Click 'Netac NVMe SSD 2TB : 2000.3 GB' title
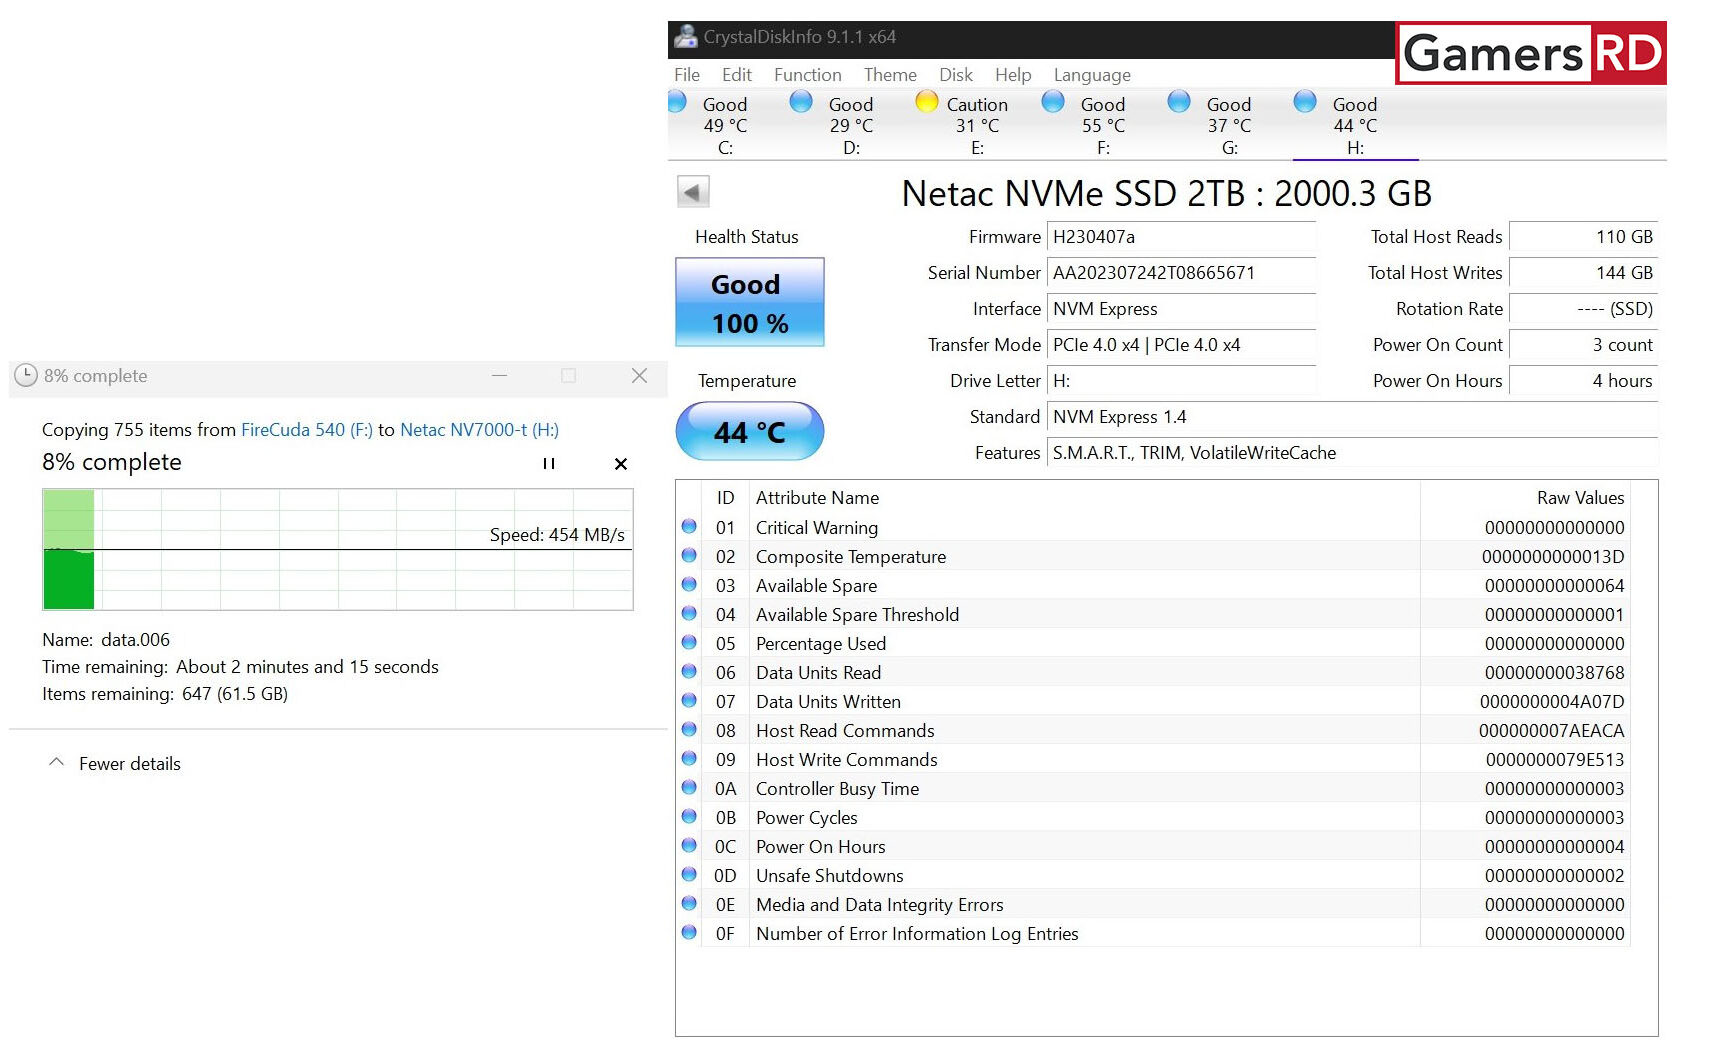Screen dimensions: 1718x1056 (x=1166, y=193)
